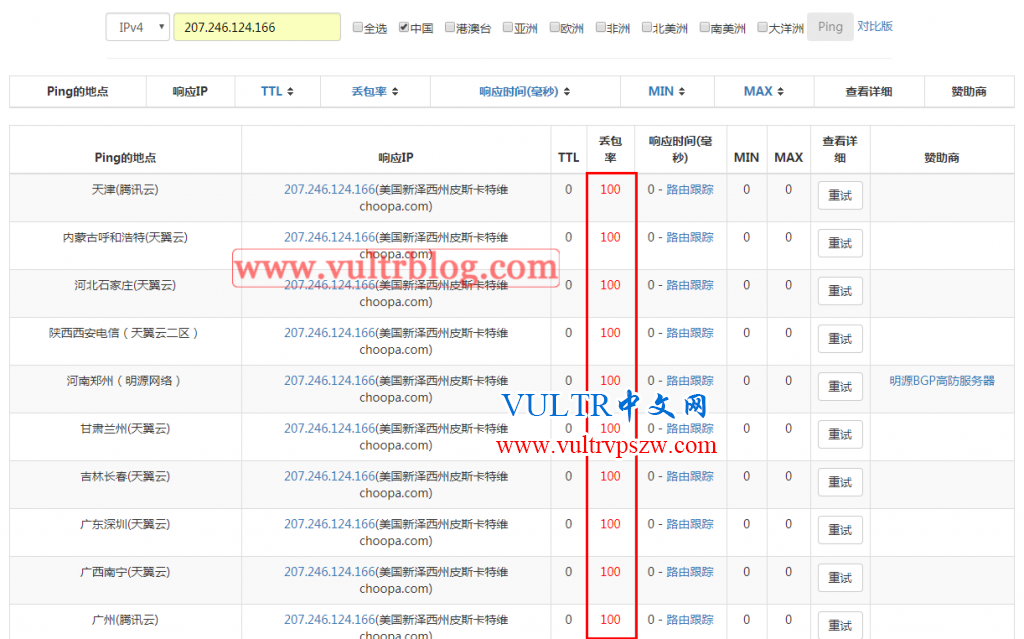Check the 全选 checkbox
Screen dimensions: 1024x639
[357, 27]
